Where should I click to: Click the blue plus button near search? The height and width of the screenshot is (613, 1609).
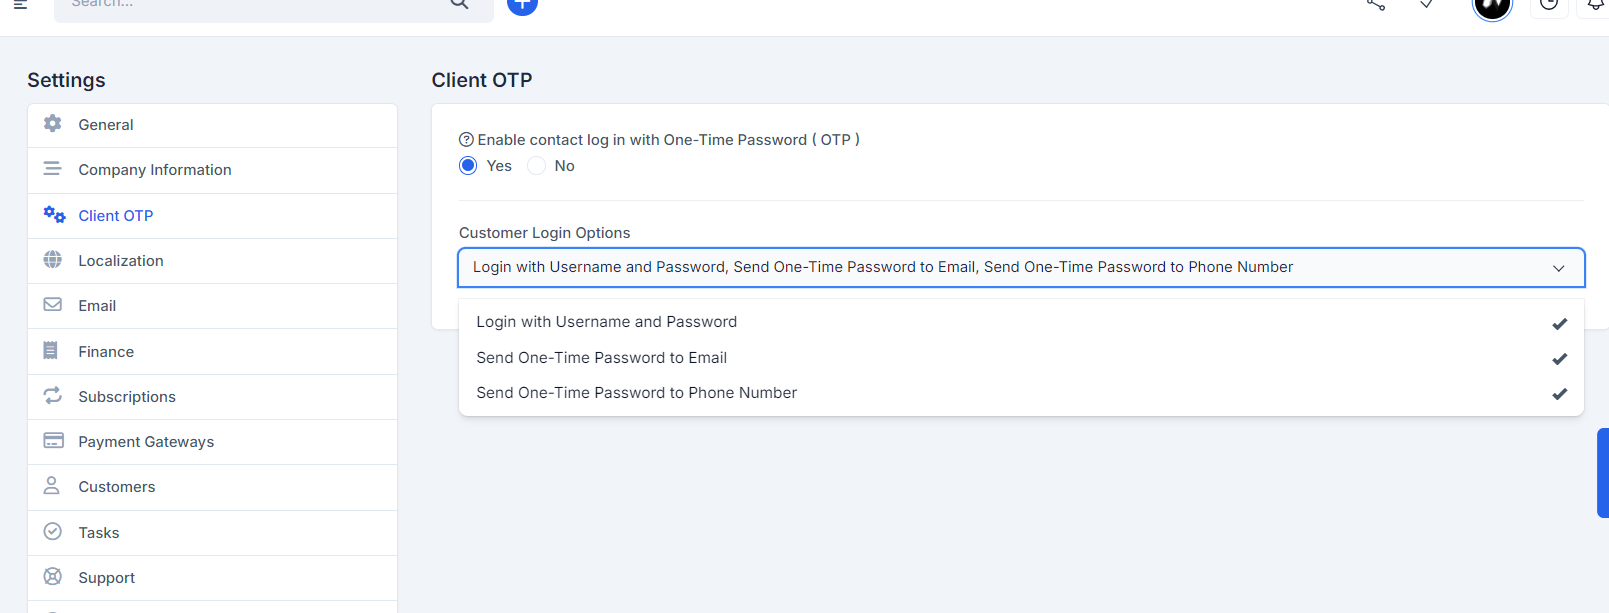(521, 5)
